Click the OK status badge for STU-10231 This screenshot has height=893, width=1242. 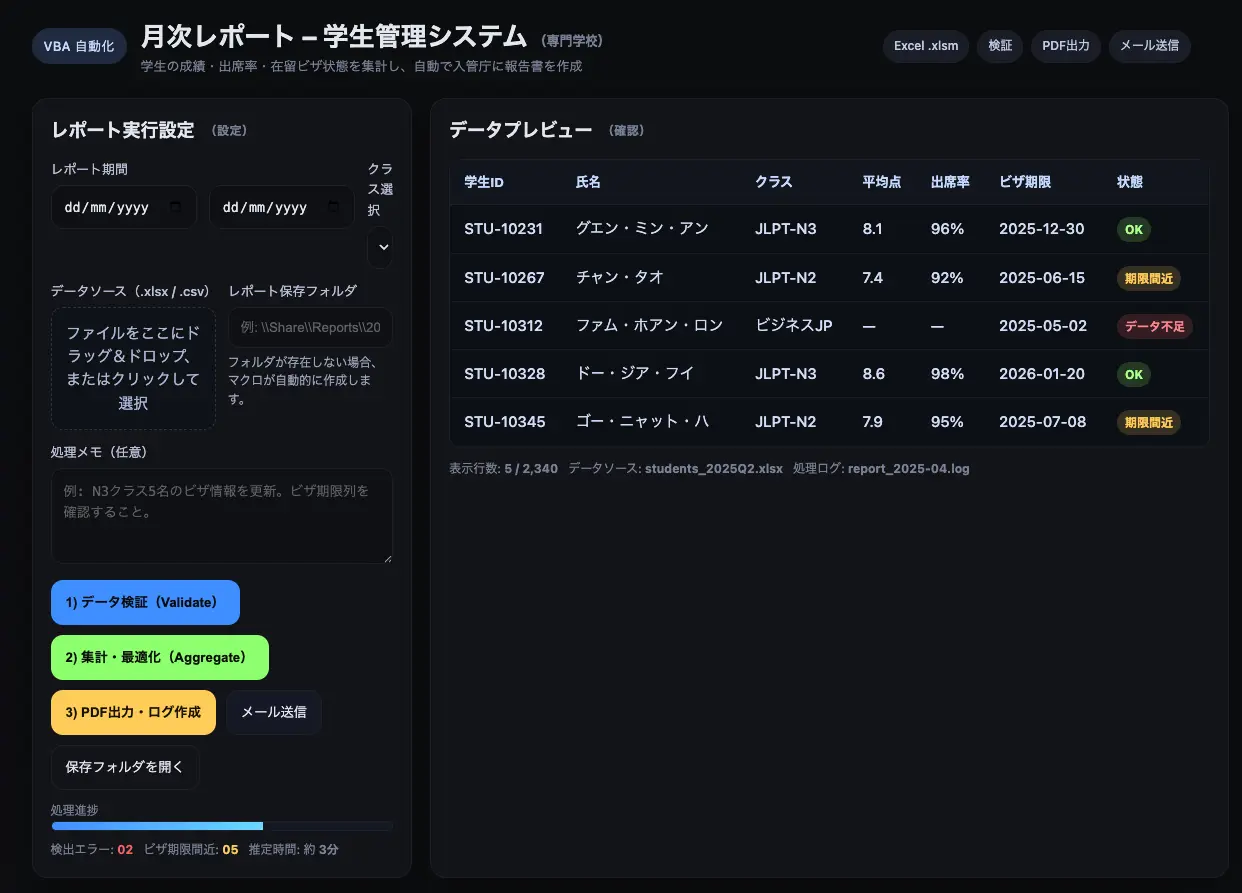[1134, 230]
